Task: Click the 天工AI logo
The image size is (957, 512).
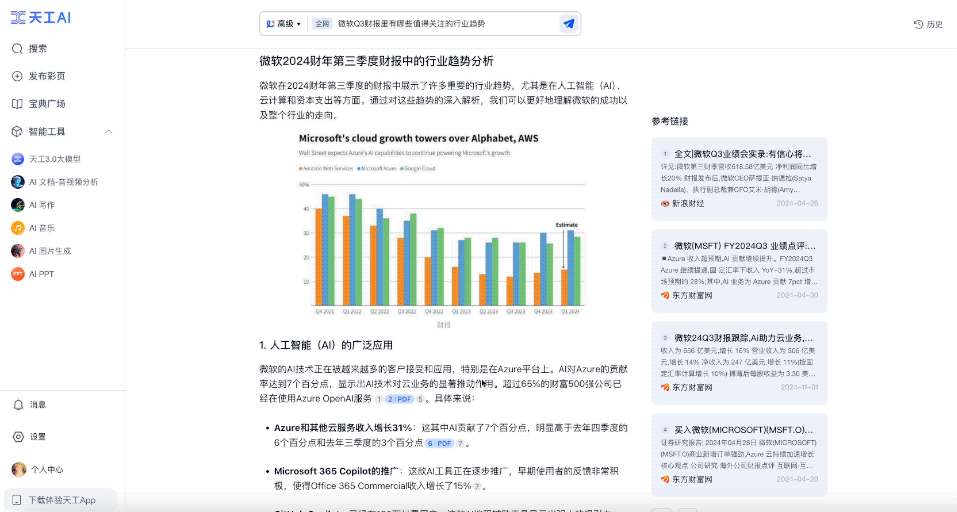Action: [41, 18]
